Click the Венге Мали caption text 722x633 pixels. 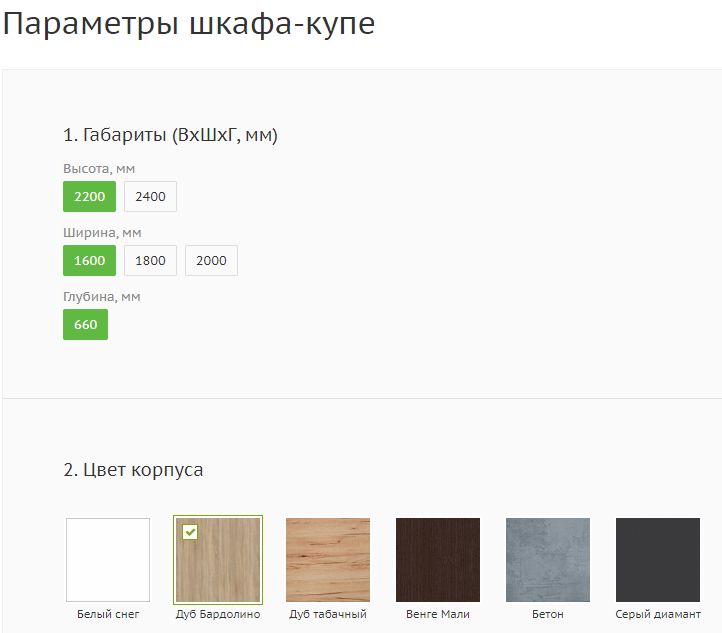pyautogui.click(x=438, y=614)
